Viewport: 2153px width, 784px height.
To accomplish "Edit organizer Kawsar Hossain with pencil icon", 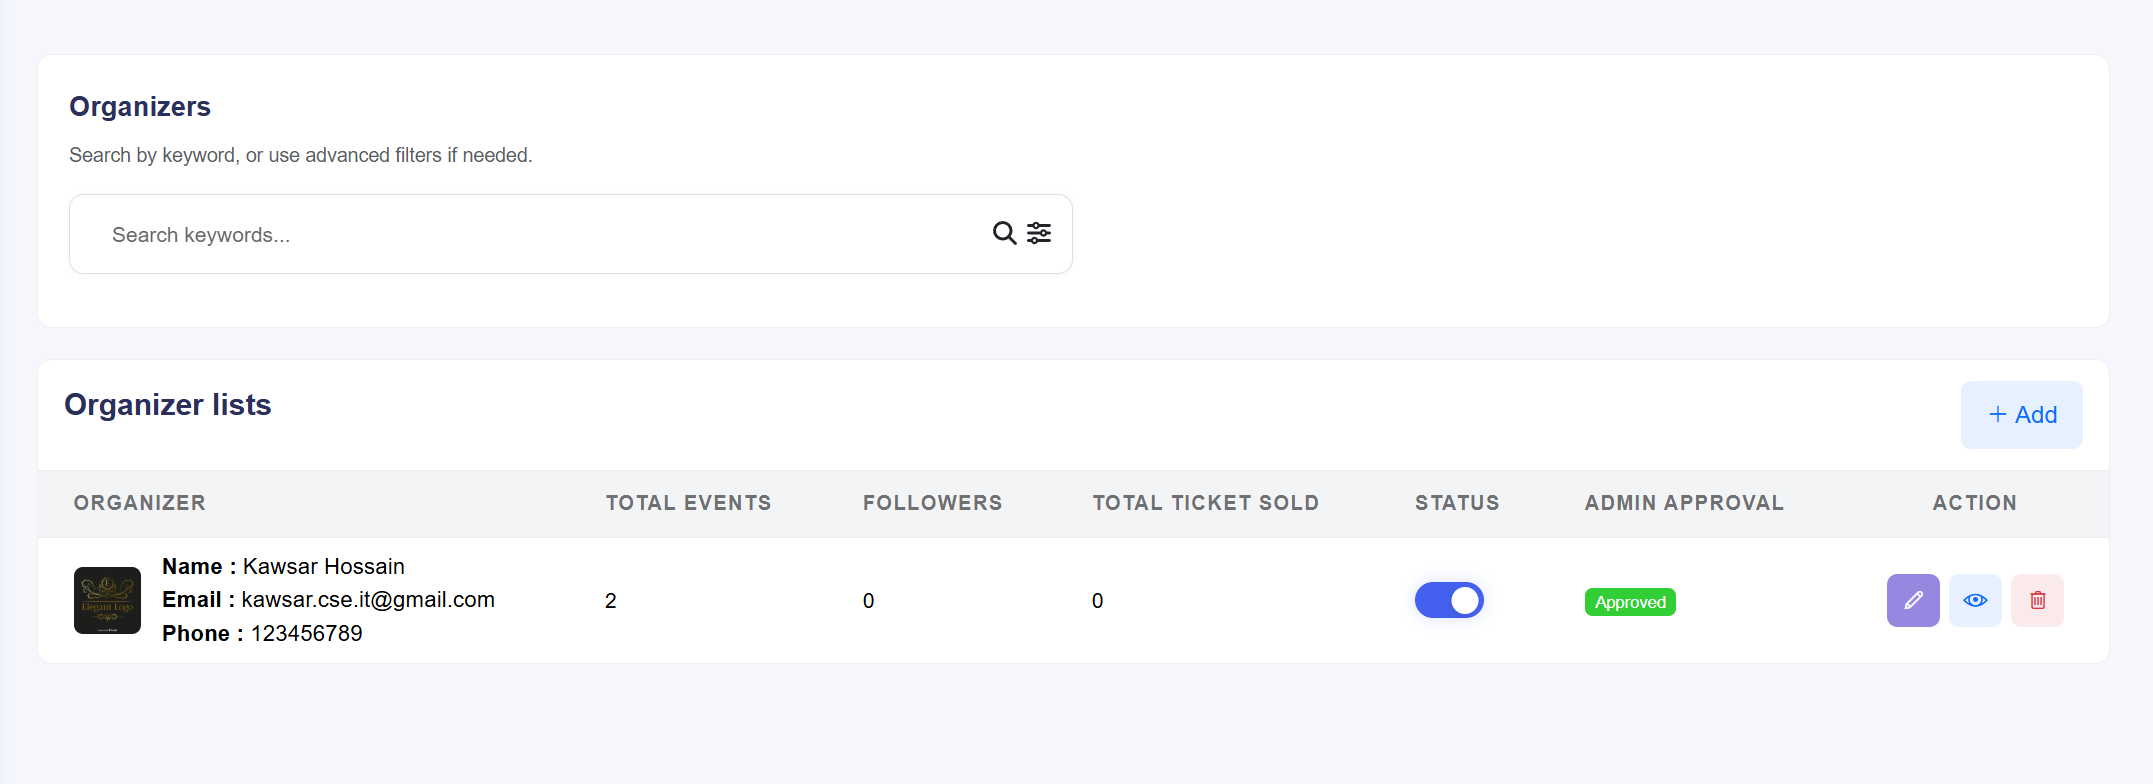I will 1912,600.
